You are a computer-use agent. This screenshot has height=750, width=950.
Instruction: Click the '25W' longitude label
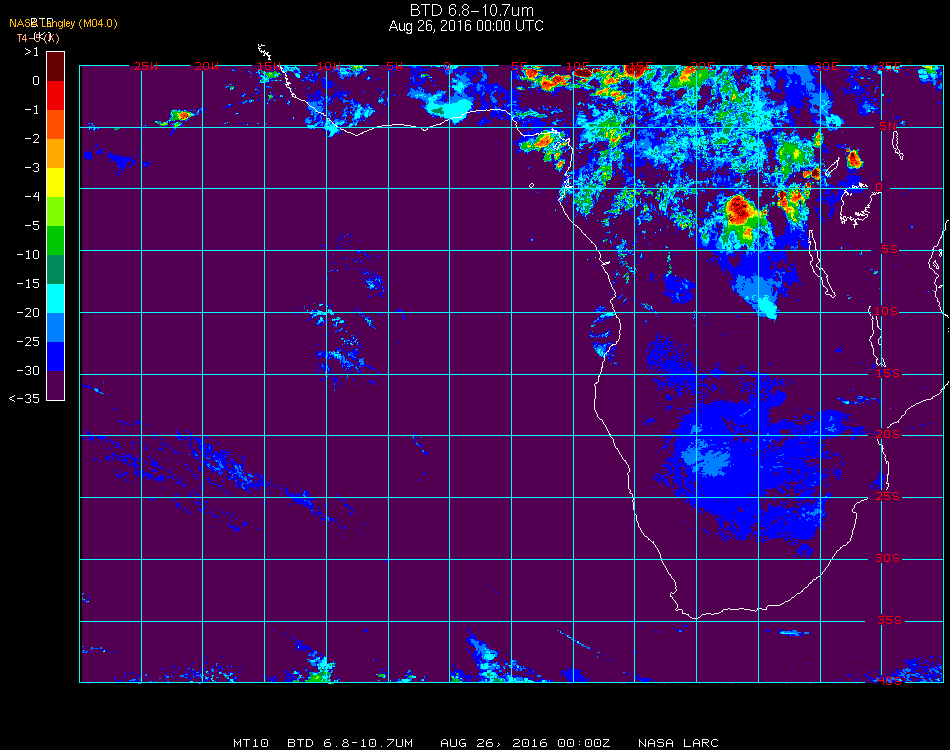click(x=145, y=66)
